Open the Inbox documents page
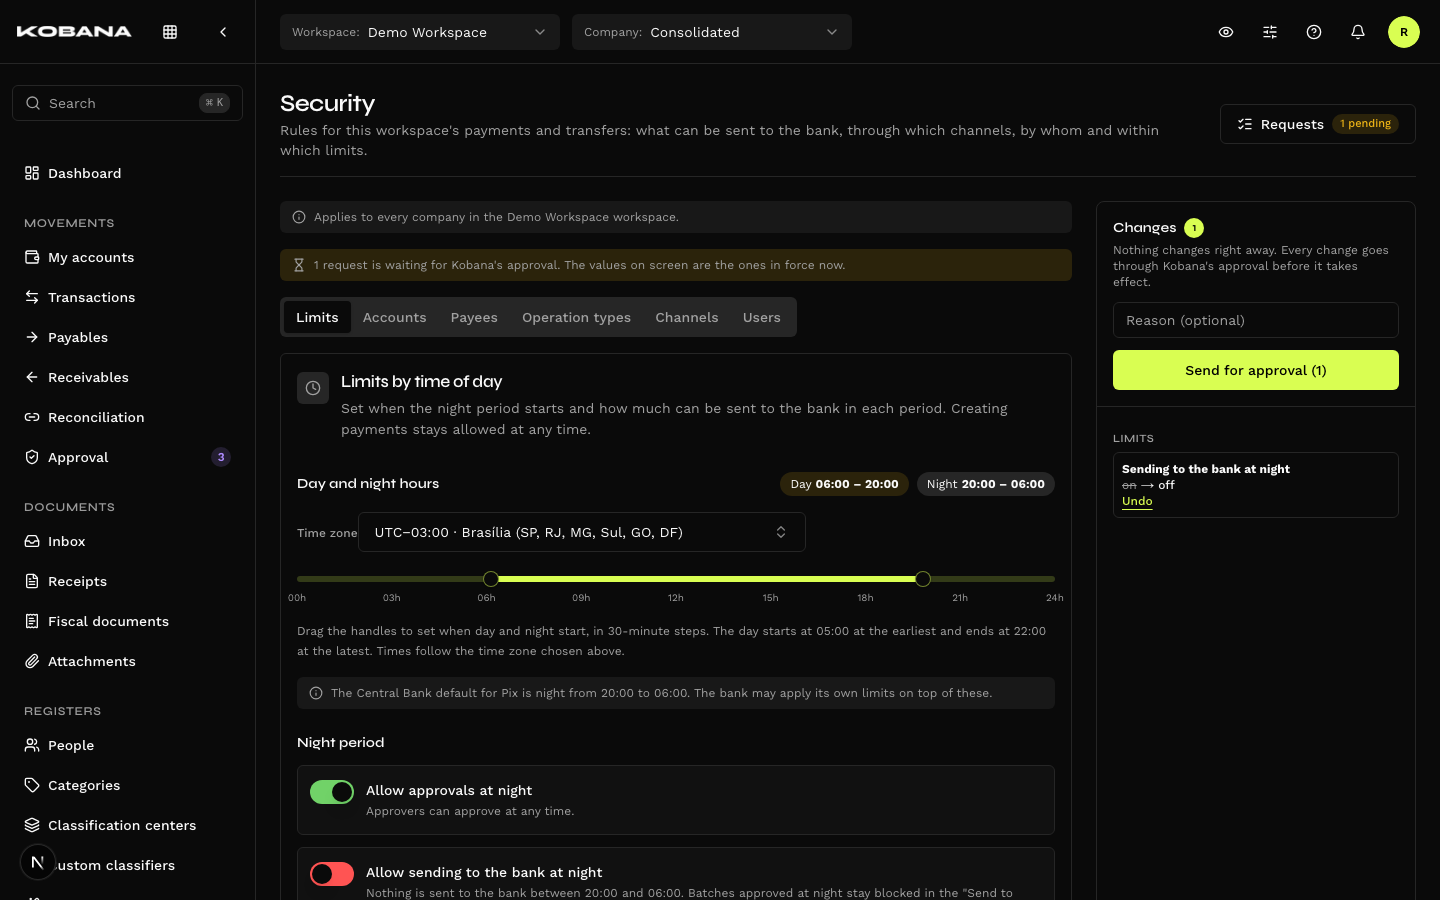 [127, 541]
